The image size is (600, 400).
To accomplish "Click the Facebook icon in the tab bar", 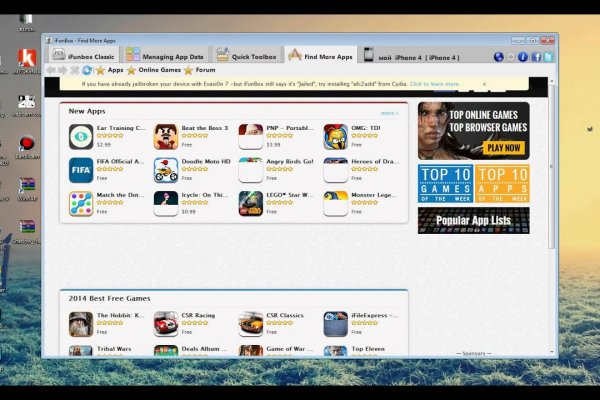I will pos(536,57).
